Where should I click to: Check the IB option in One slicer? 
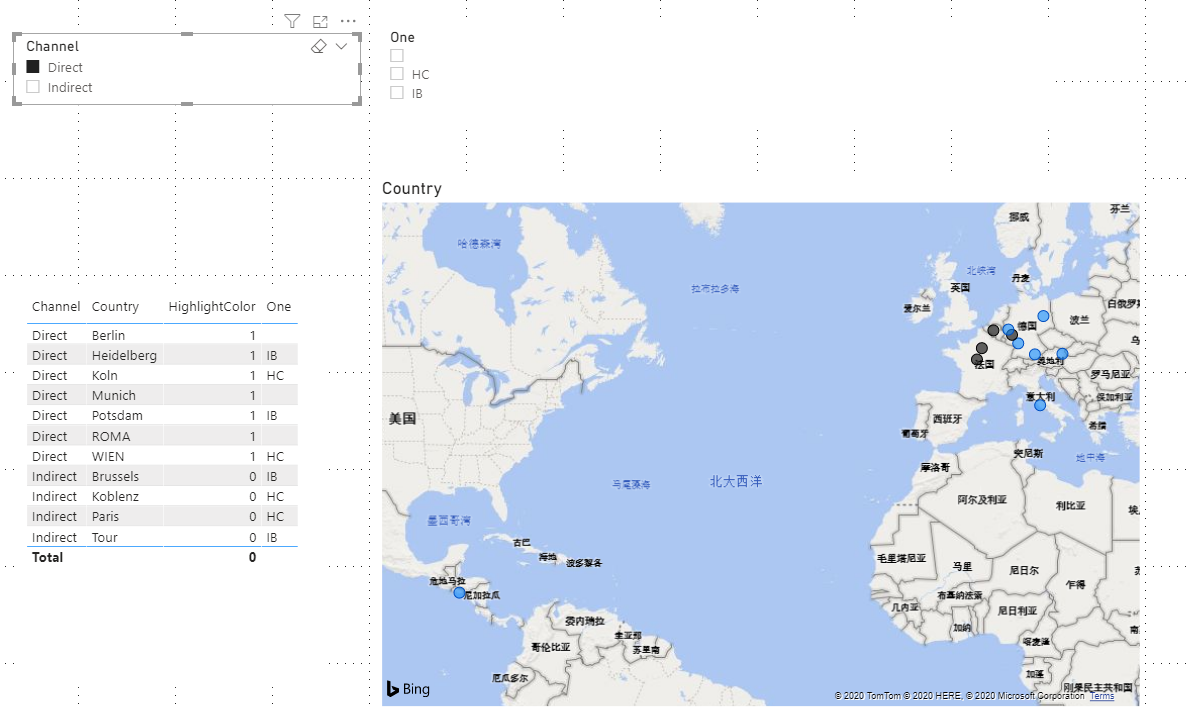pos(397,93)
